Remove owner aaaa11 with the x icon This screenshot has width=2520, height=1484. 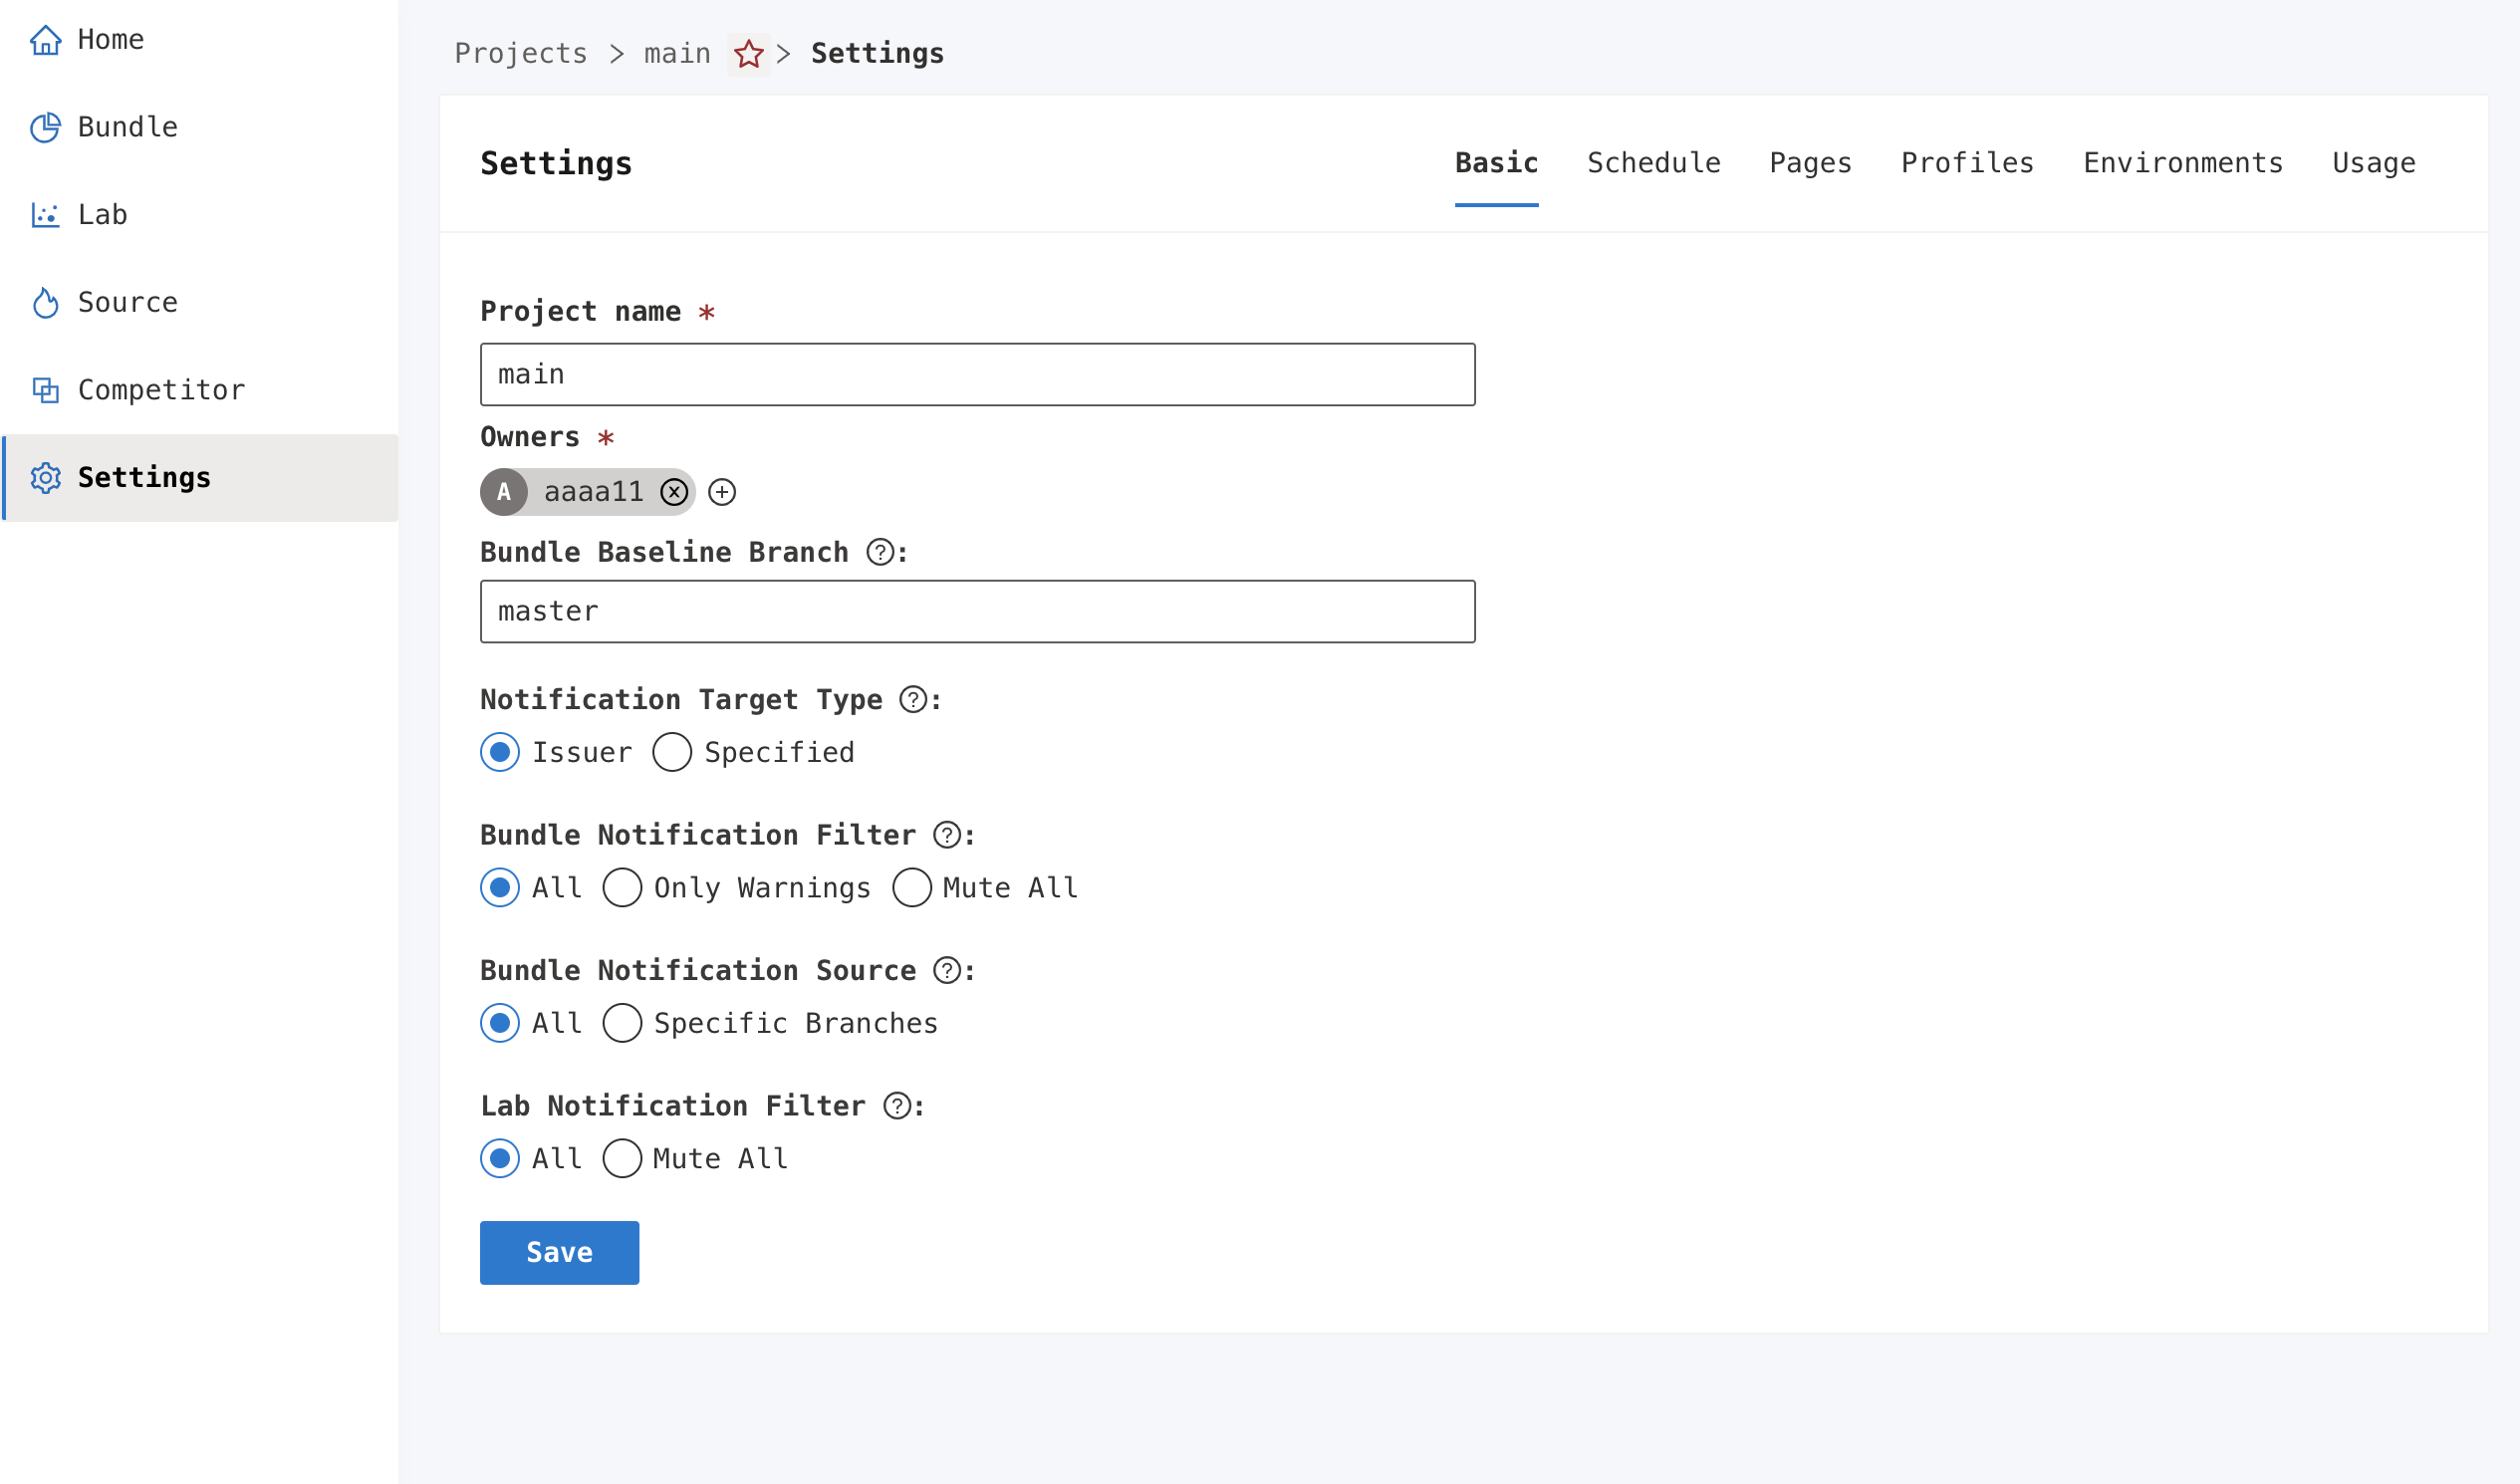(675, 492)
